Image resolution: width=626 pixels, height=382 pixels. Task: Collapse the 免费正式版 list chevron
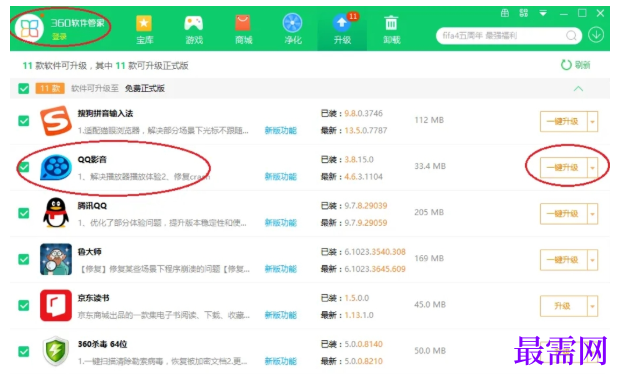[x=578, y=88]
